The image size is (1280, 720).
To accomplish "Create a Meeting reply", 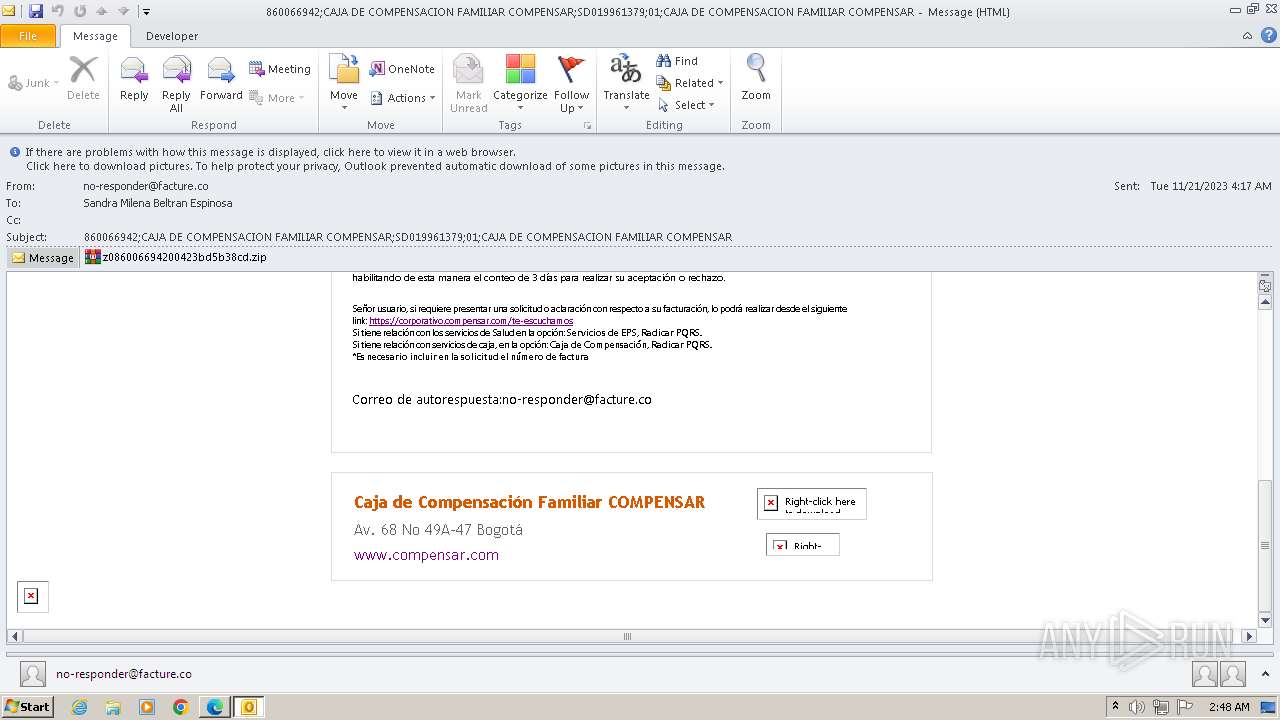I will tap(280, 69).
